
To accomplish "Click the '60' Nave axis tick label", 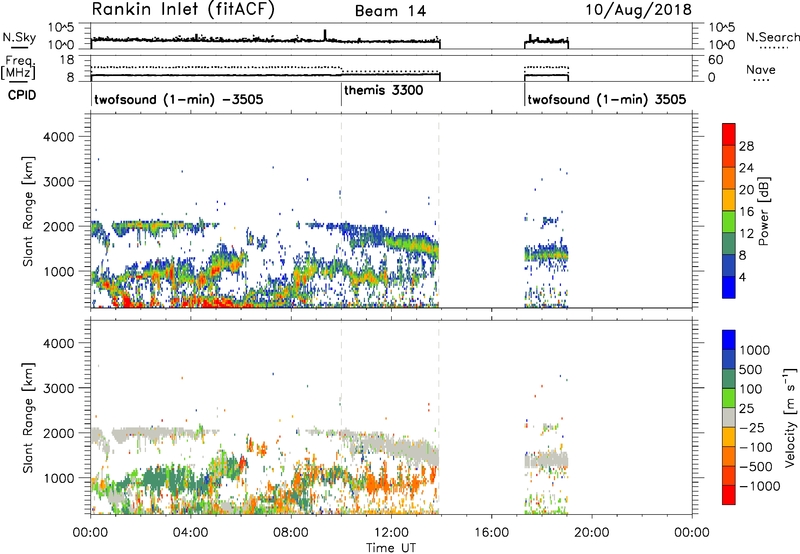I will pos(715,60).
